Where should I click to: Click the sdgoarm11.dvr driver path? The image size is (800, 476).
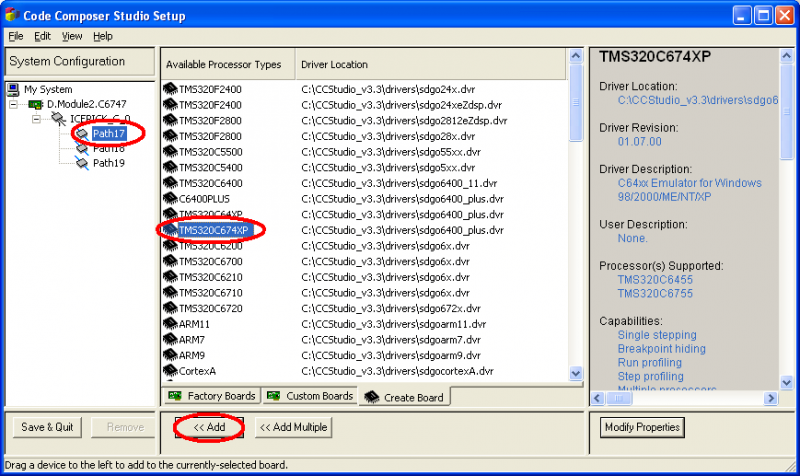393,324
